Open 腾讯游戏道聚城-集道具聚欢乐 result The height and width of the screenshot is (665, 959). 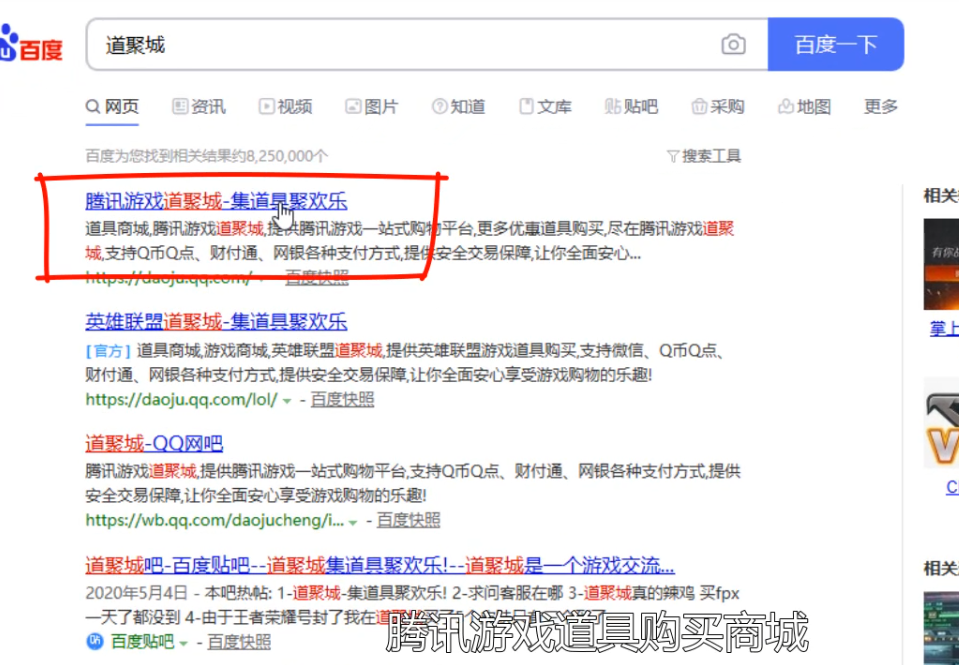point(216,201)
